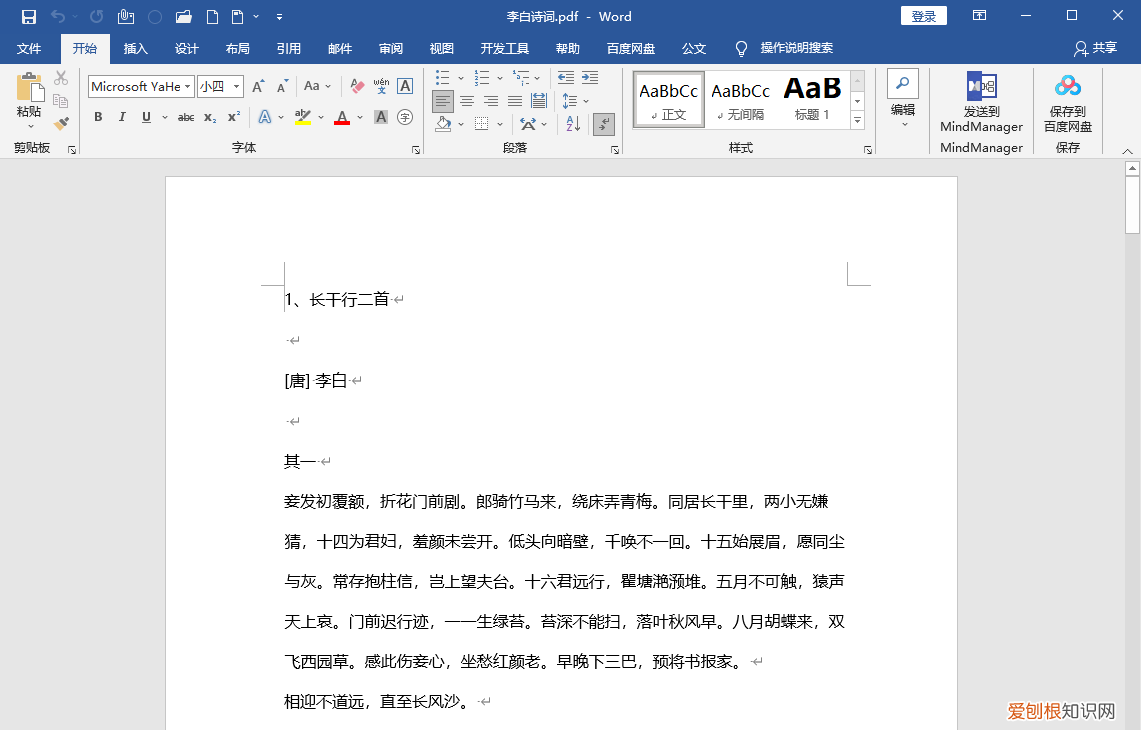Apply italic formatting
Viewport: 1141px width, 730px height.
(x=121, y=117)
